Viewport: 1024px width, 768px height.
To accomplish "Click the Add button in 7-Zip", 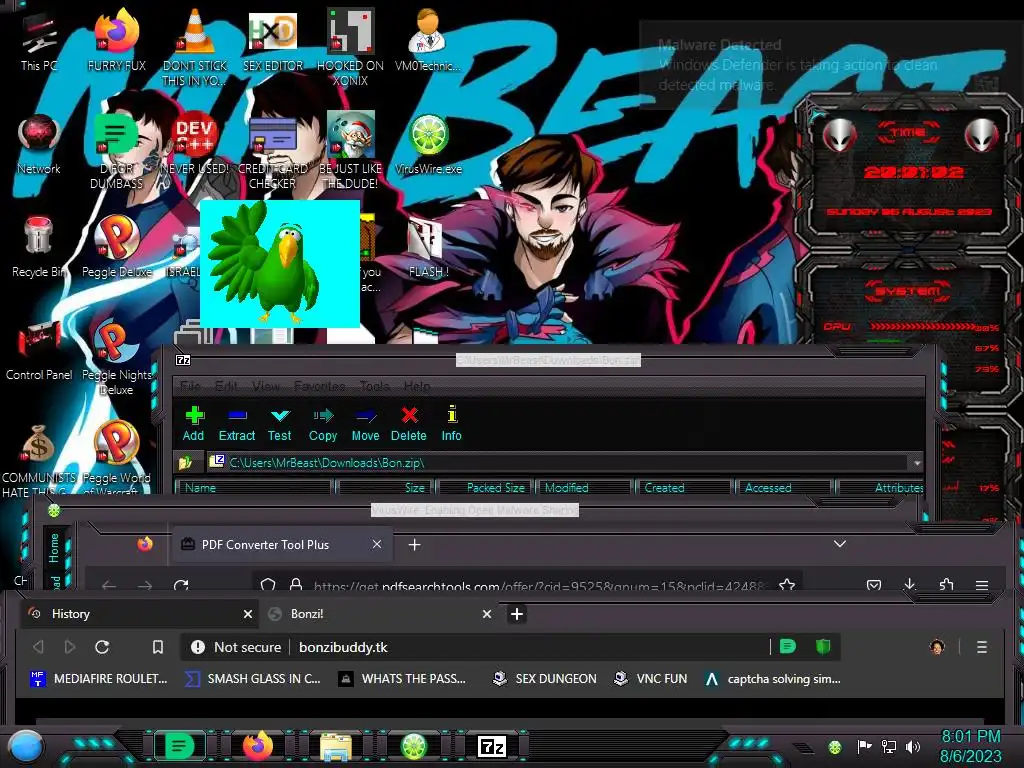I will tap(193, 423).
